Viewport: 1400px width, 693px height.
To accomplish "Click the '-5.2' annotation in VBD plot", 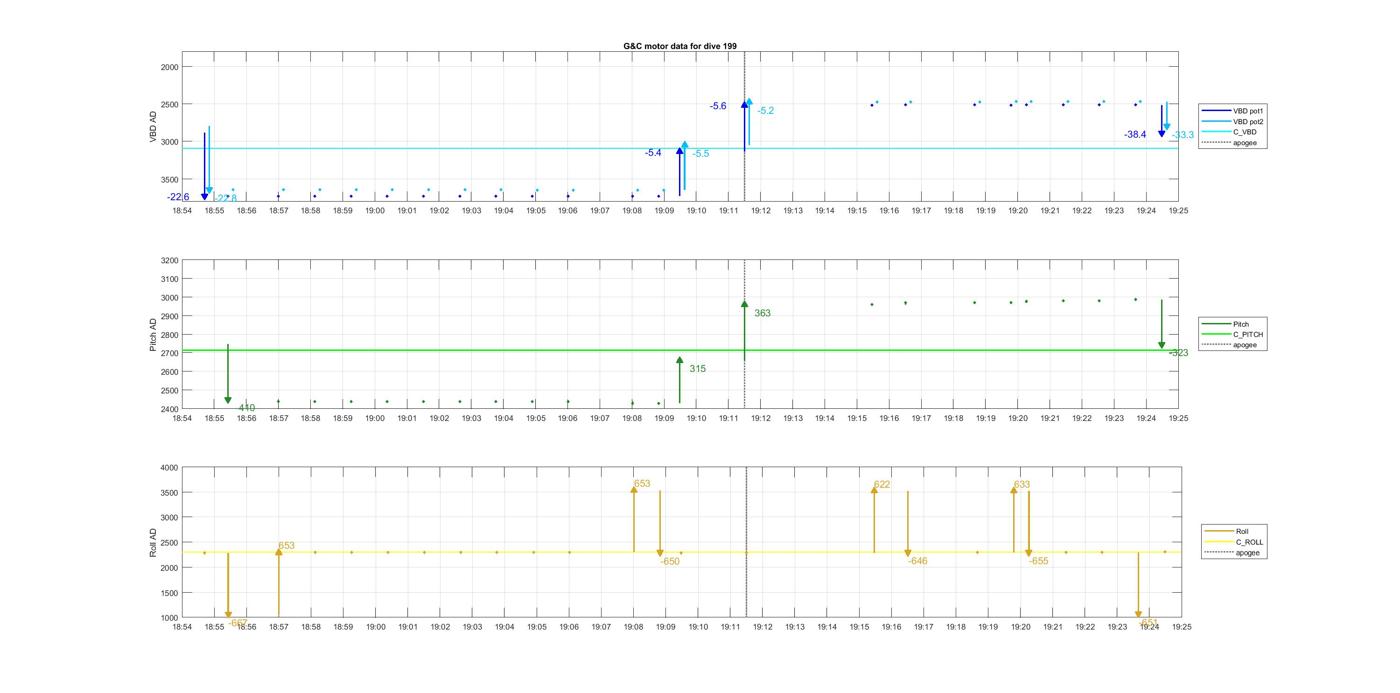I will [x=766, y=111].
